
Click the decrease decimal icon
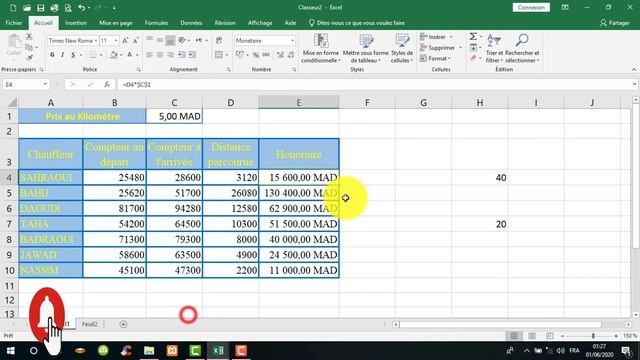point(291,55)
